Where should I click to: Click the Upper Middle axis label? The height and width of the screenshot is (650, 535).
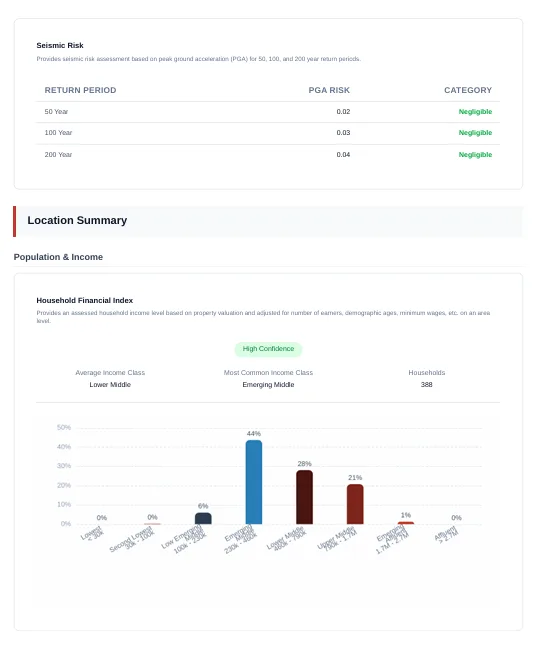click(337, 538)
